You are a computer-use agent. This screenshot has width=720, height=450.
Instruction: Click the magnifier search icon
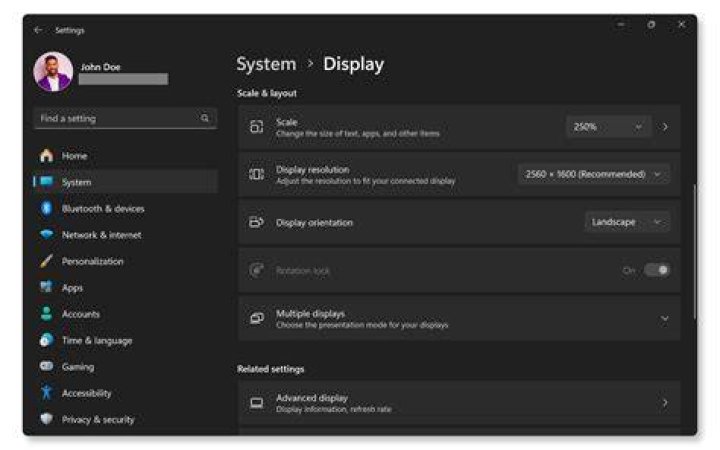point(205,118)
